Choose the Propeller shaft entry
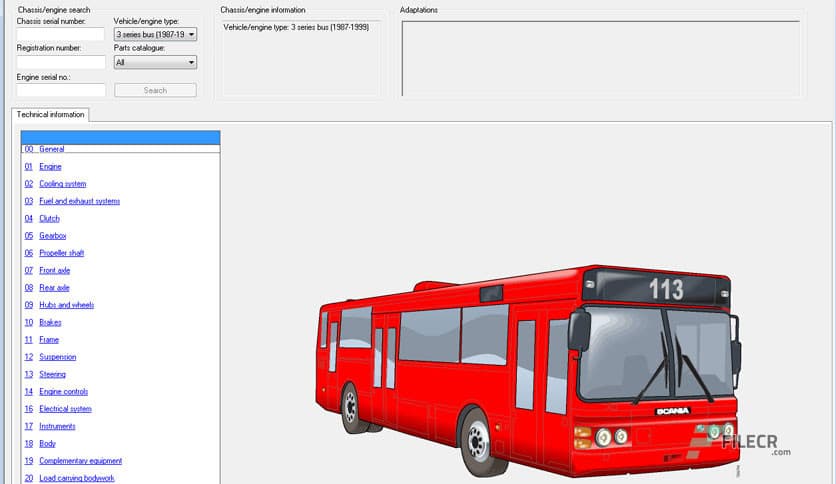The height and width of the screenshot is (484, 836). pyautogui.click(x=61, y=253)
